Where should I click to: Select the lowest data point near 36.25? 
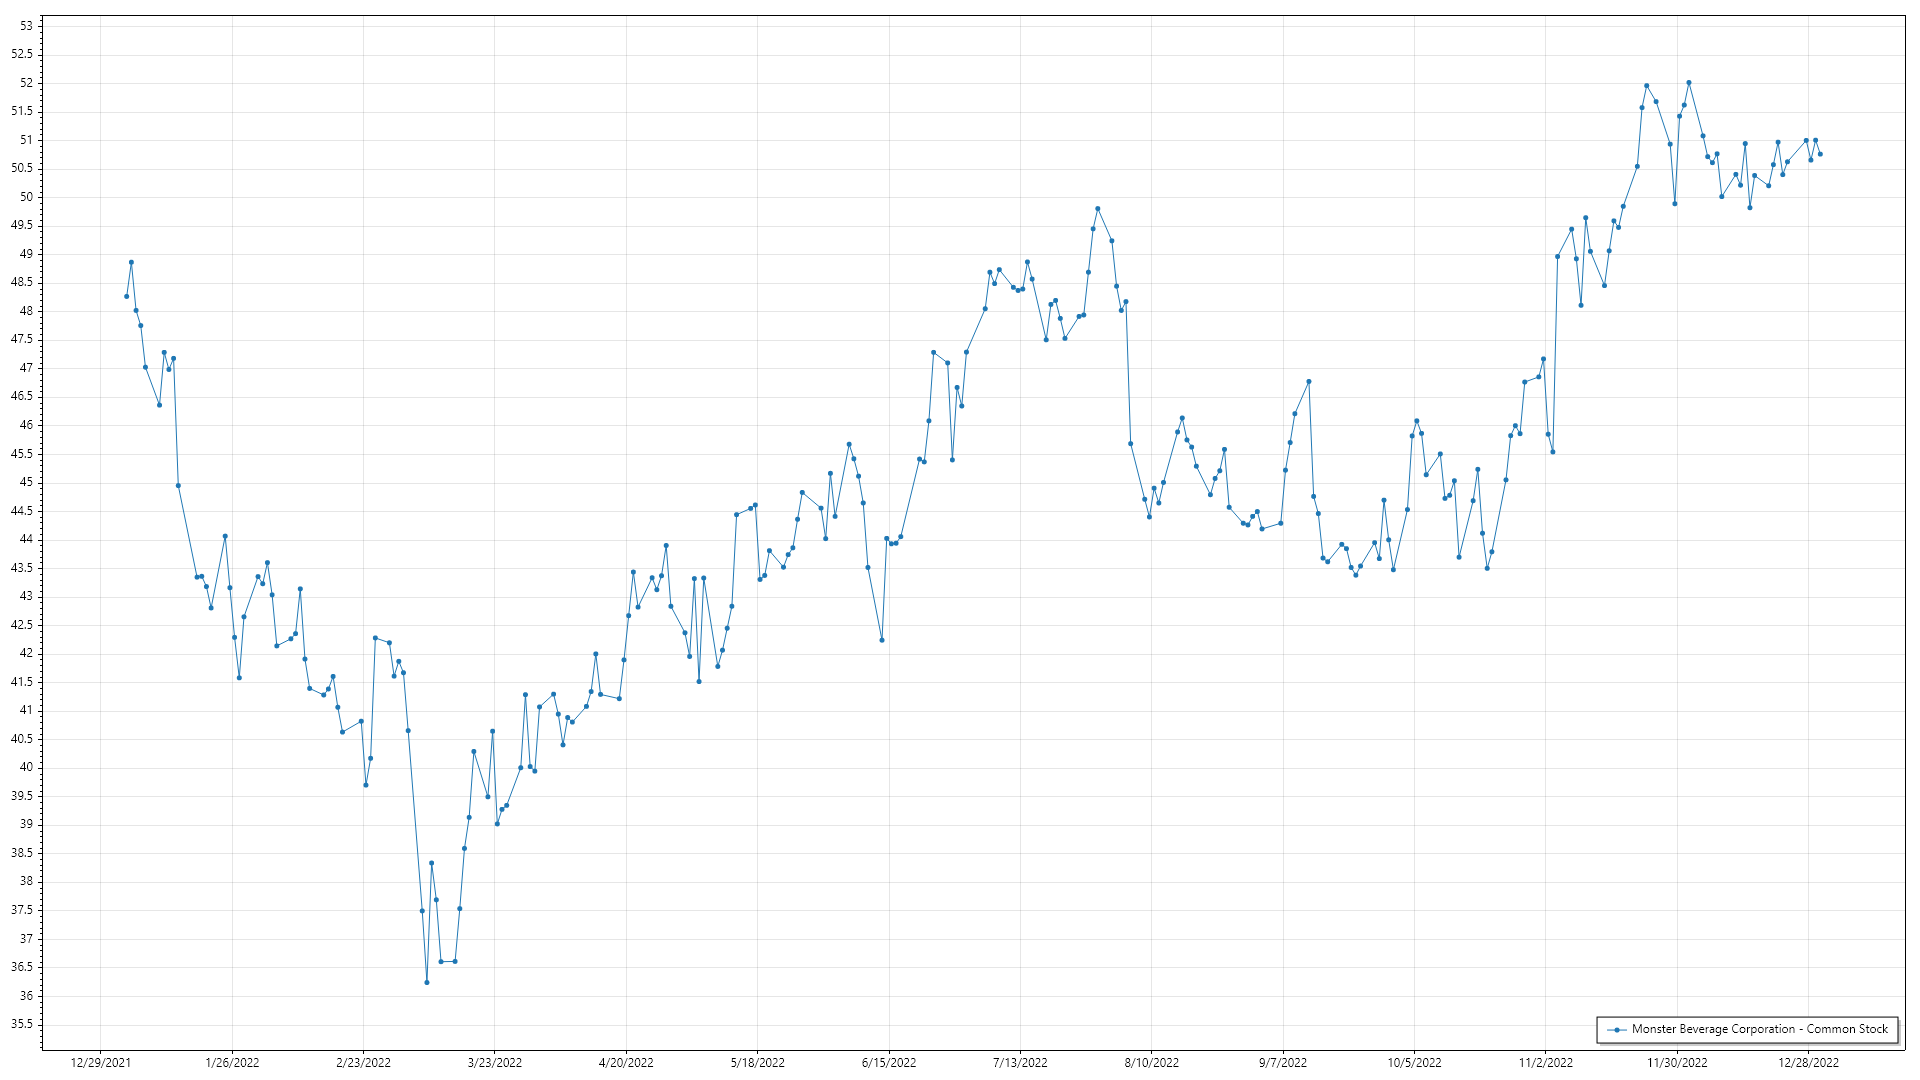427,982
